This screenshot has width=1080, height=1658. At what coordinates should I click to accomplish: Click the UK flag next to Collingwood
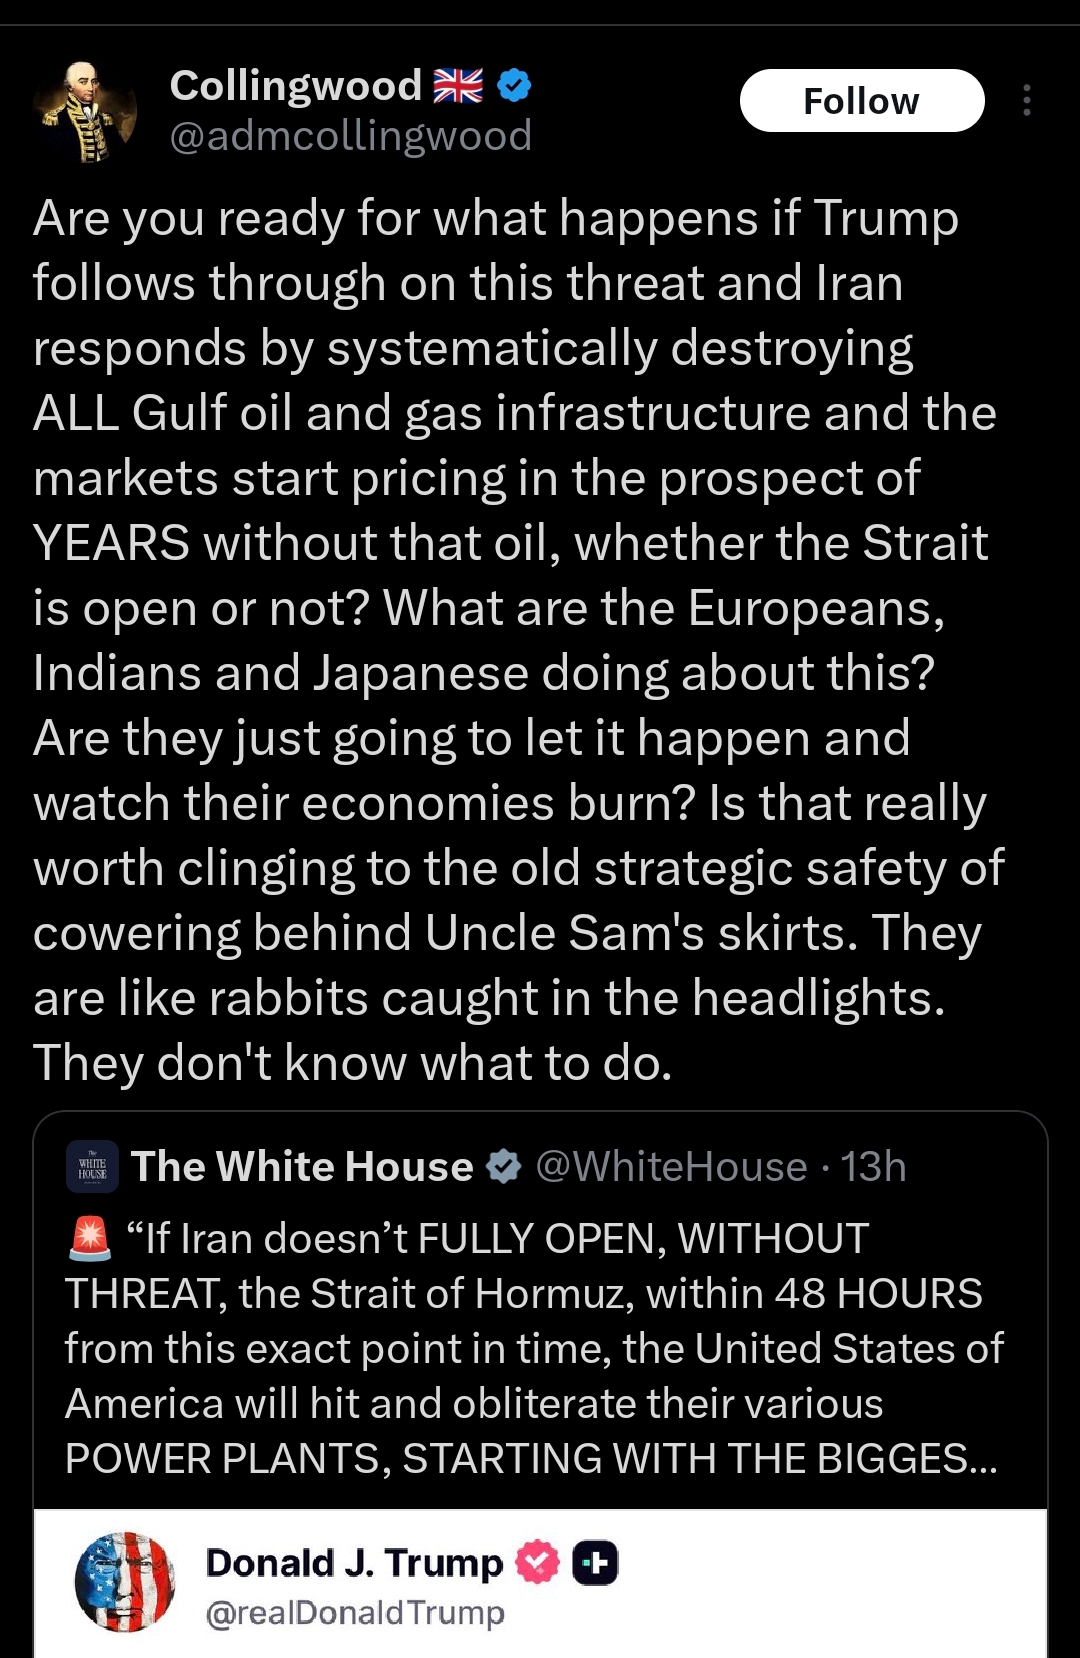tap(458, 86)
